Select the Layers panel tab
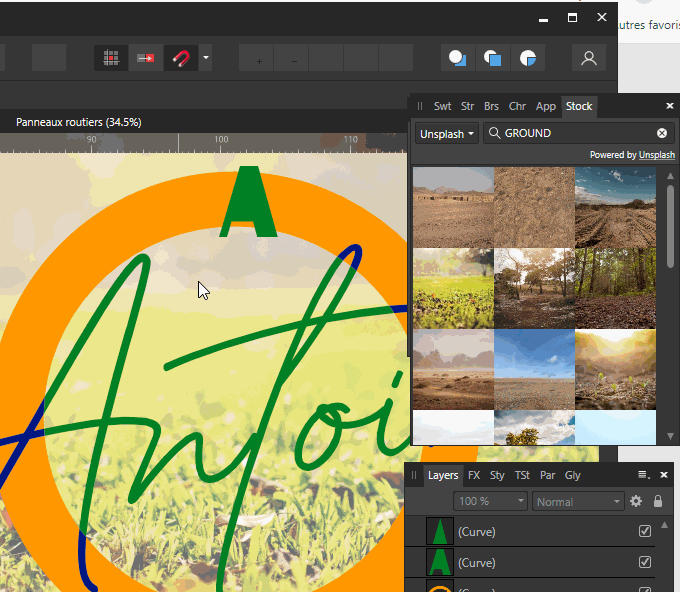 tap(443, 475)
